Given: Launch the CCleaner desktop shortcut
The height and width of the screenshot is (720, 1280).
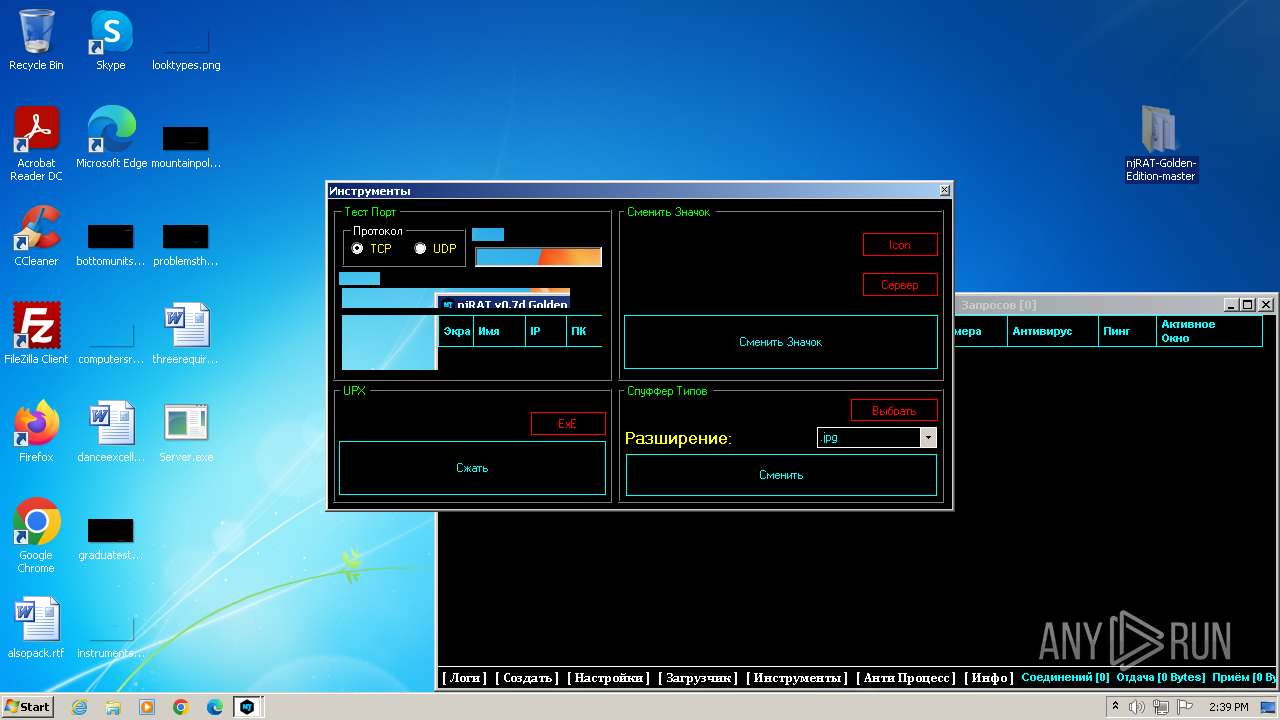Looking at the screenshot, I should [36, 236].
